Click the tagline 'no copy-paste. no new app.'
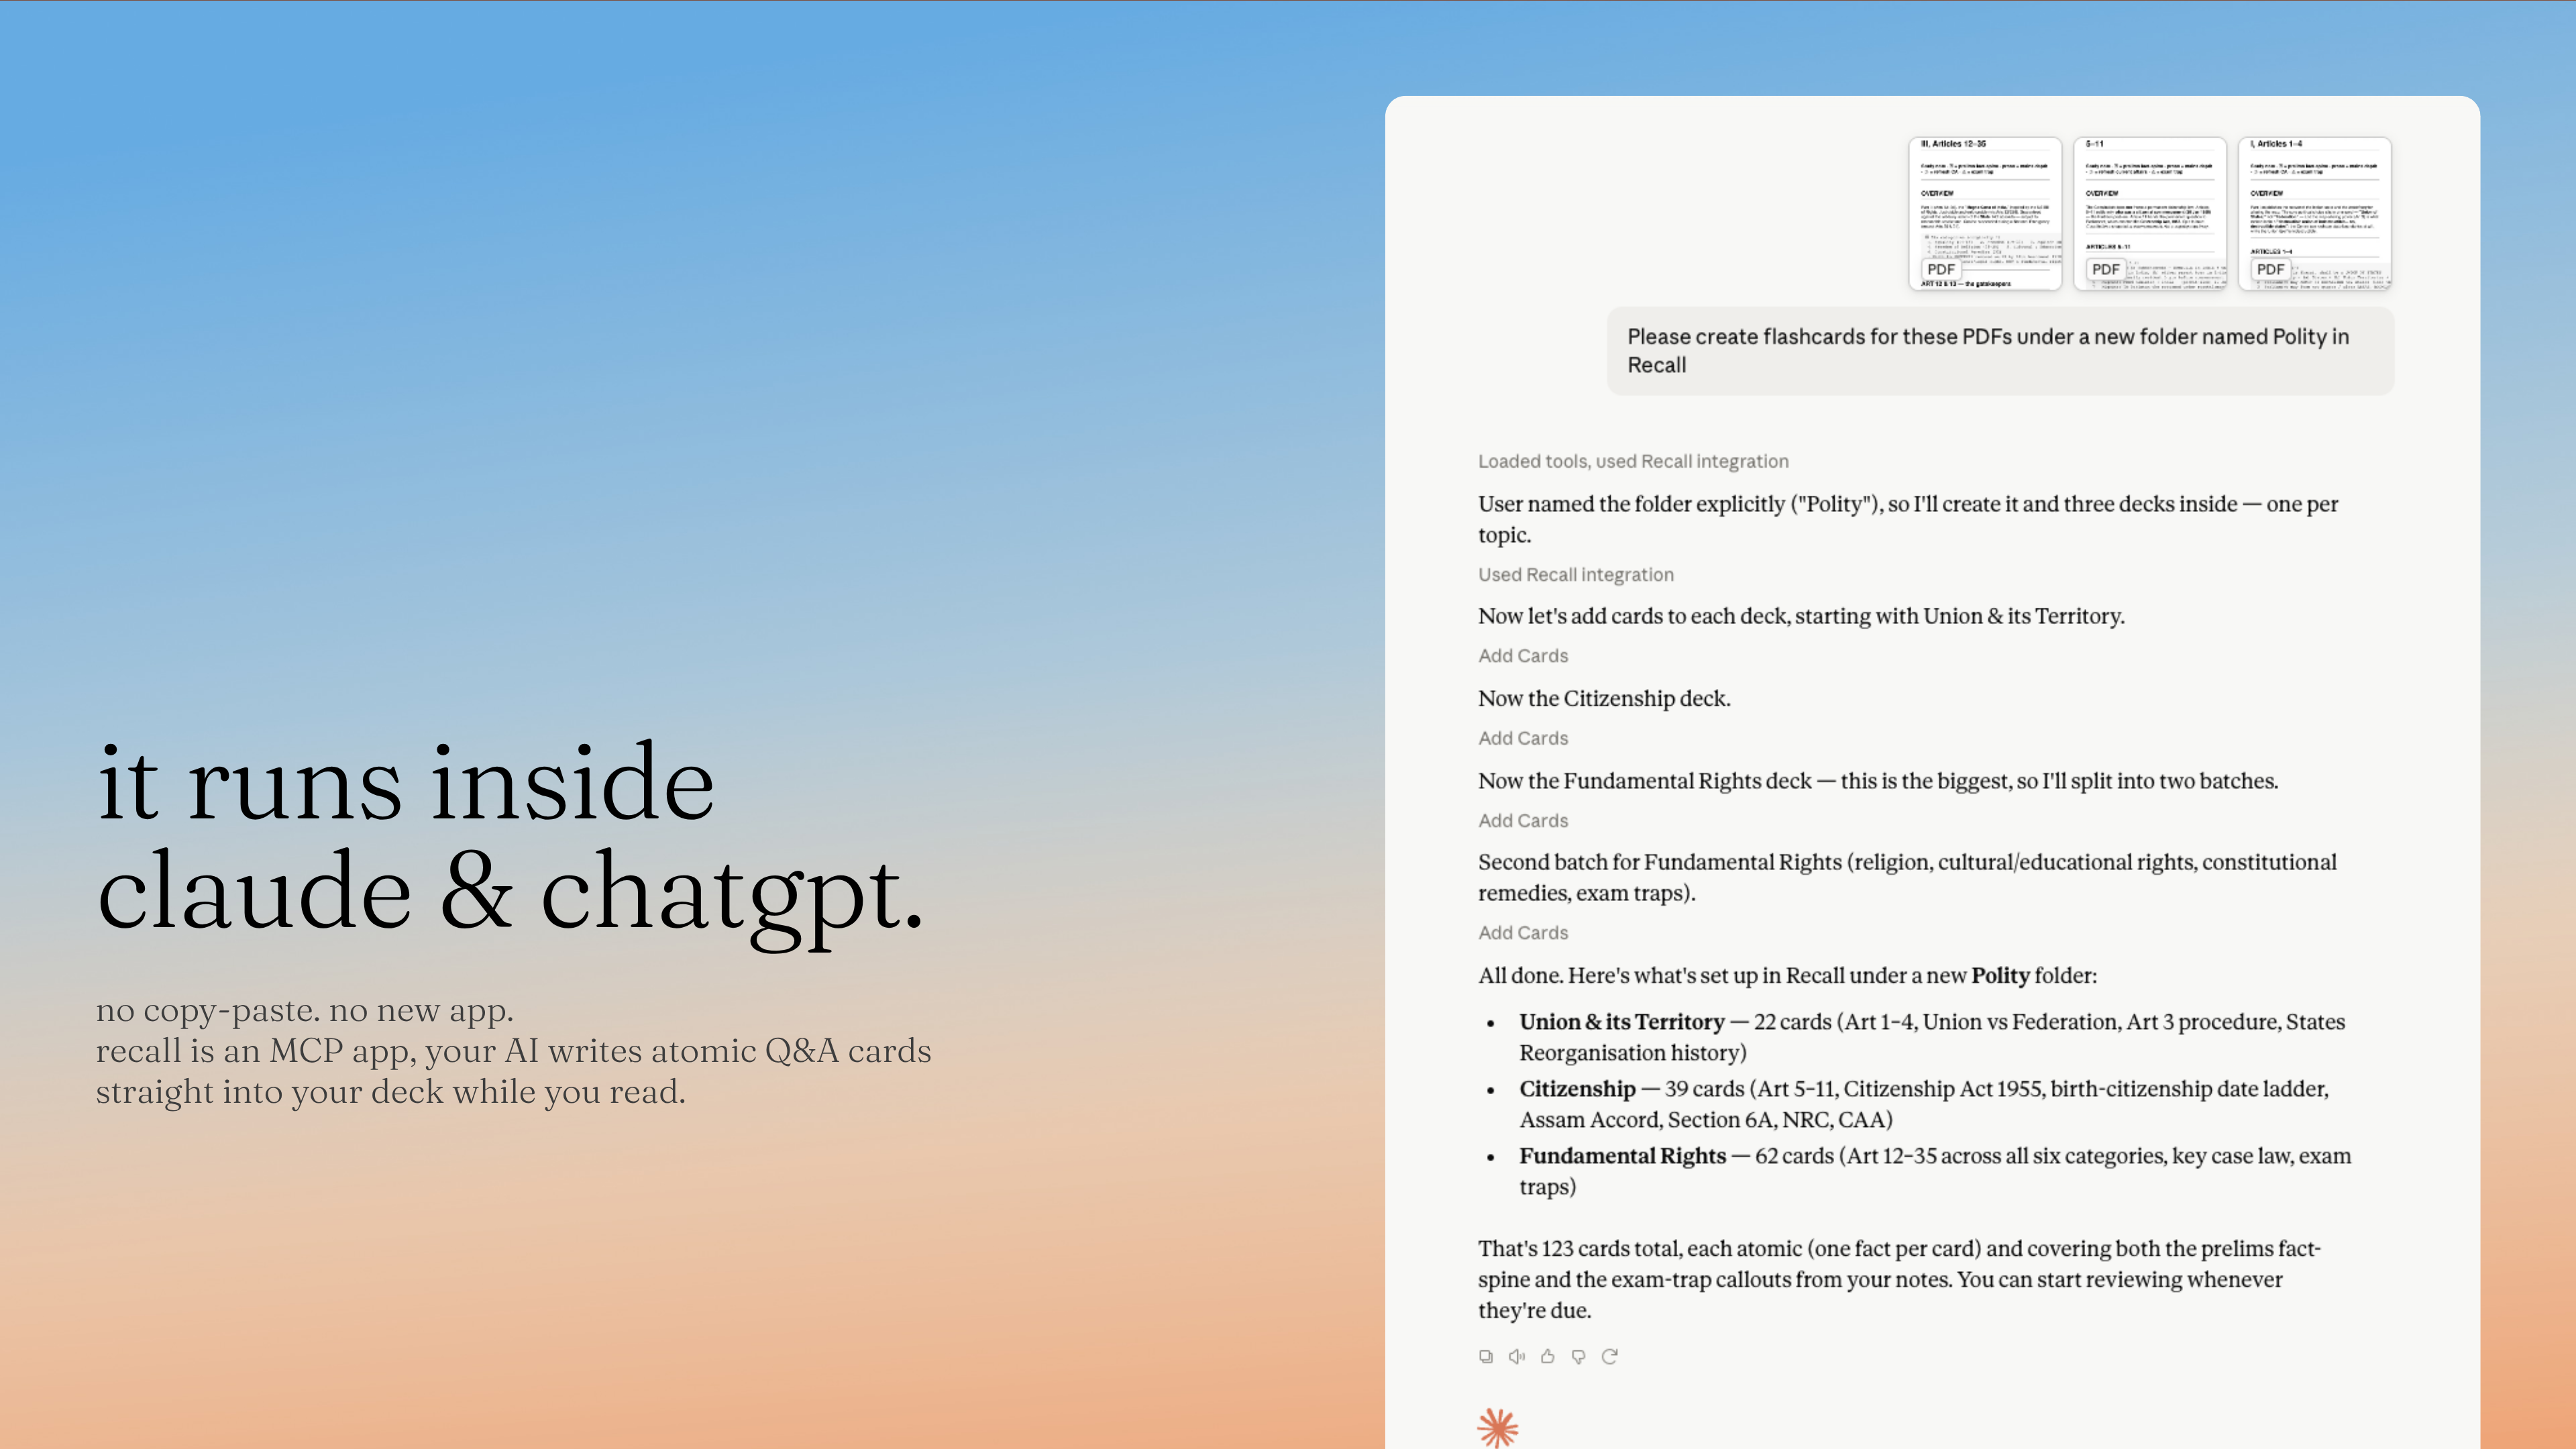 pyautogui.click(x=305, y=1010)
